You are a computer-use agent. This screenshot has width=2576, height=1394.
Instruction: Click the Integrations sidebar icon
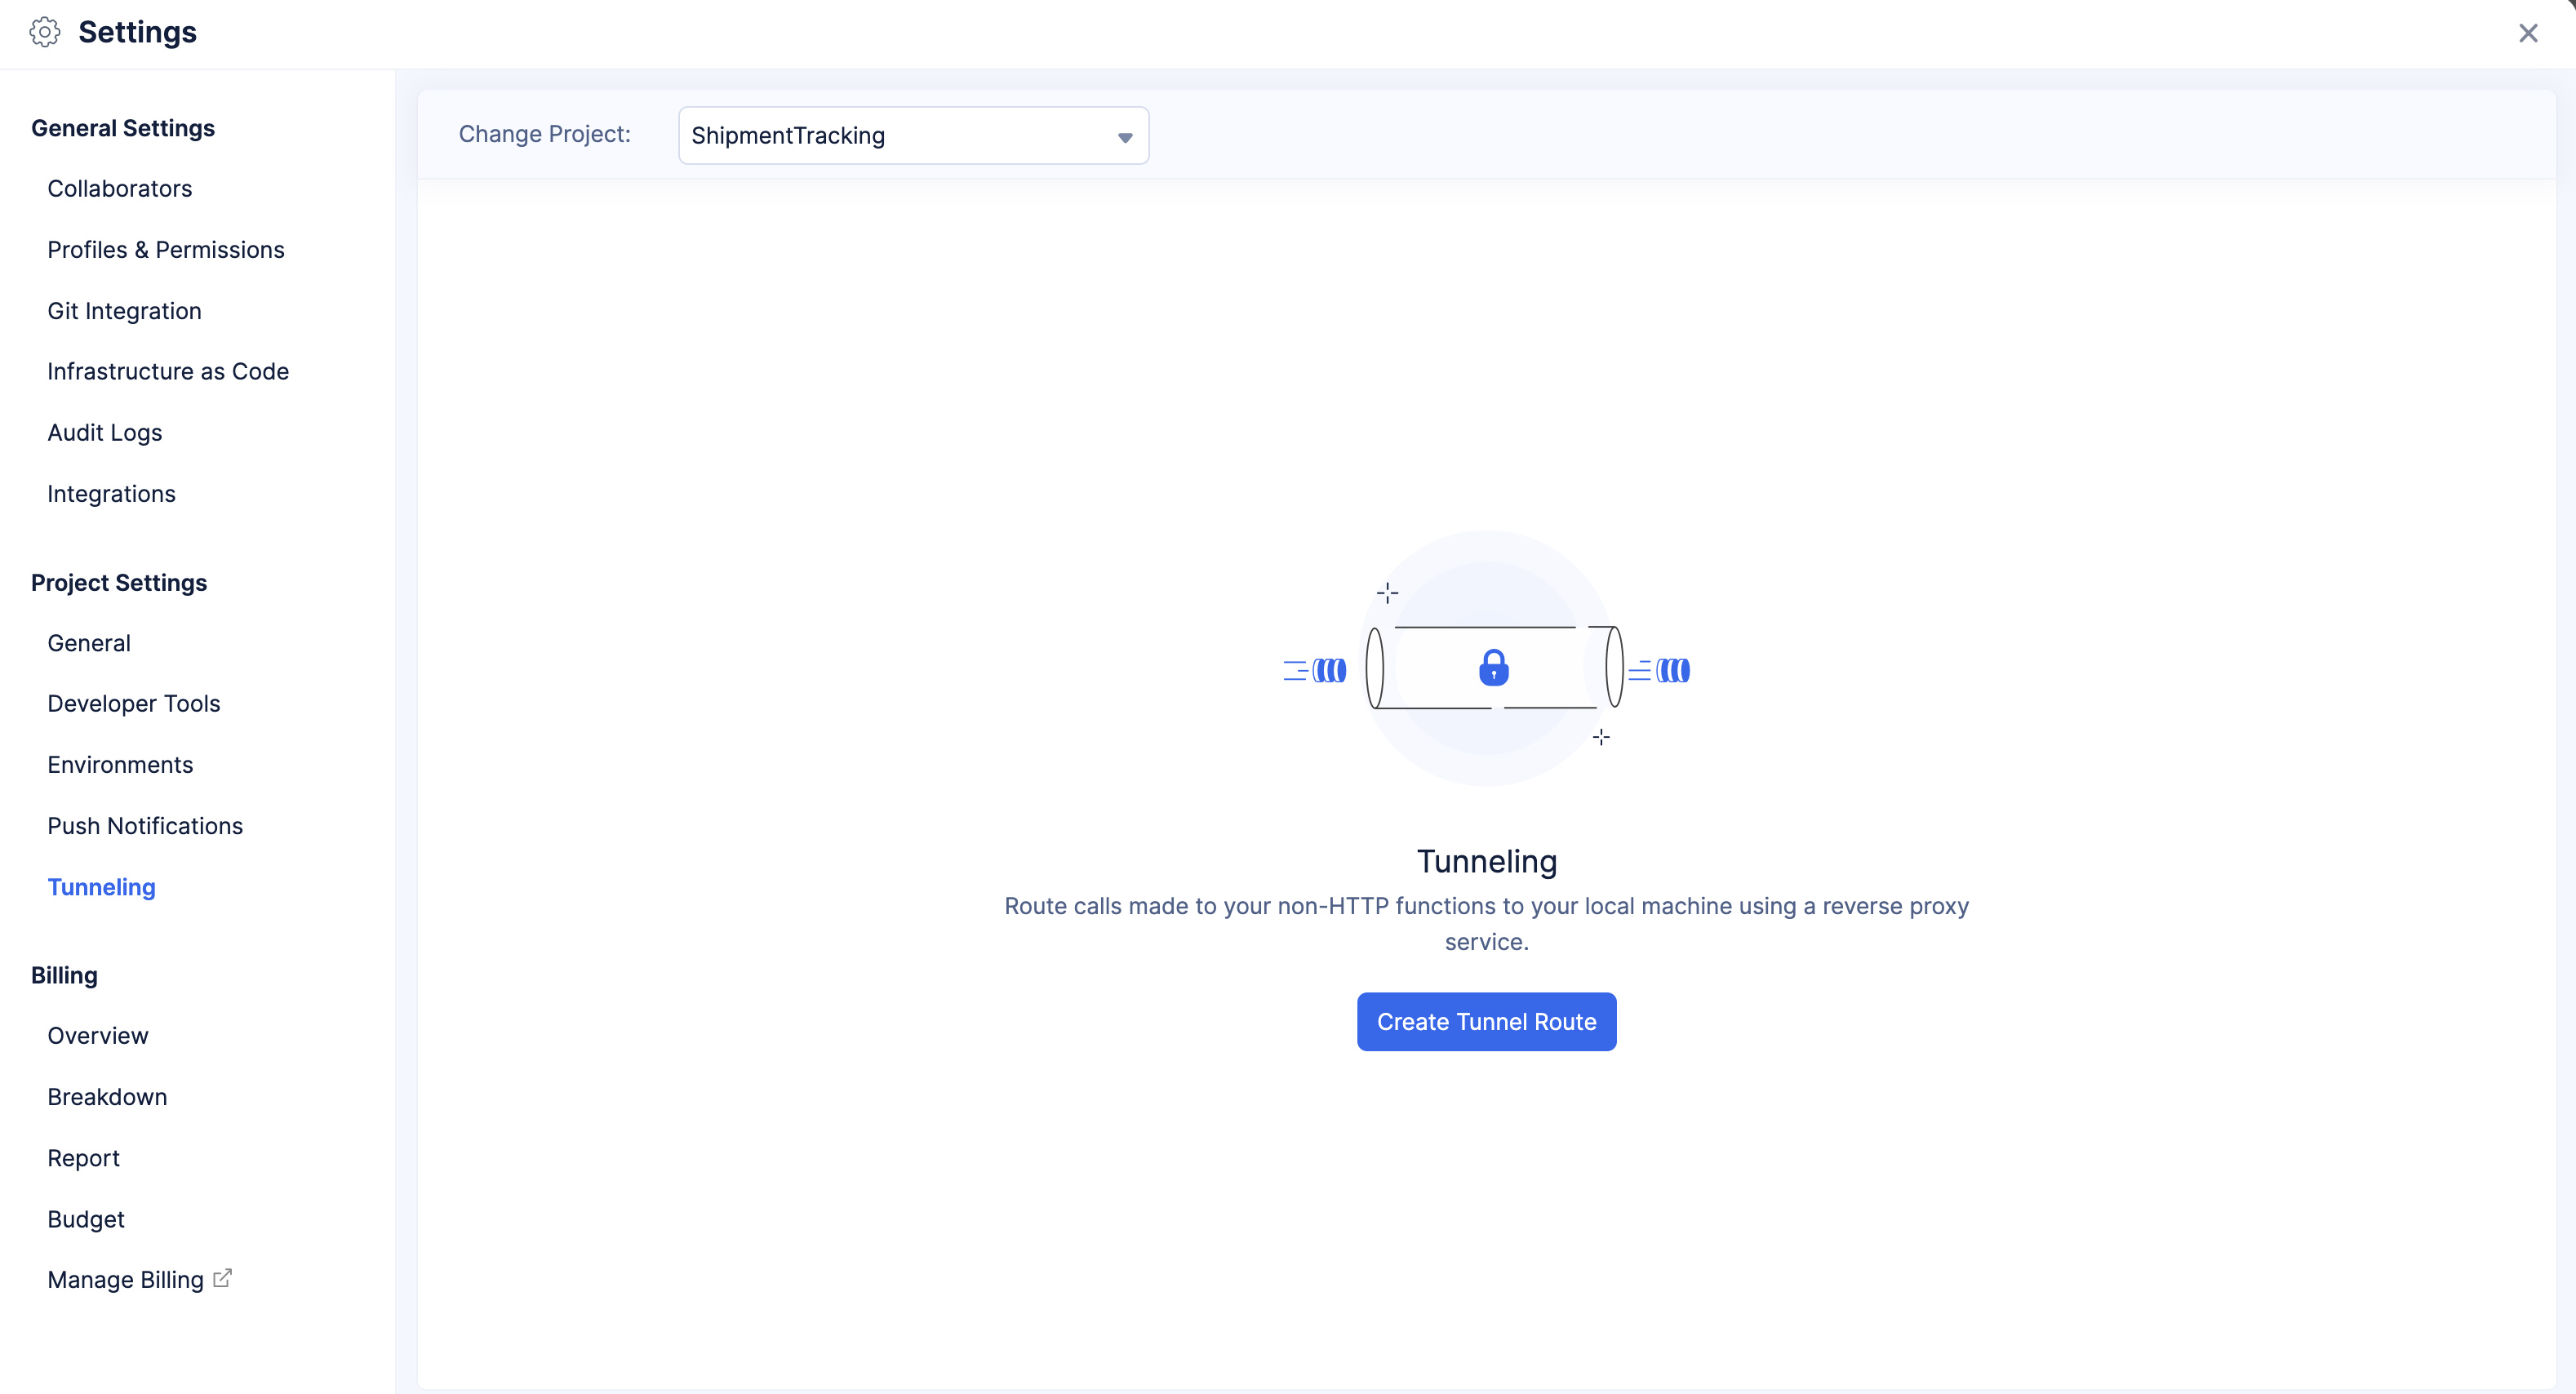point(112,493)
